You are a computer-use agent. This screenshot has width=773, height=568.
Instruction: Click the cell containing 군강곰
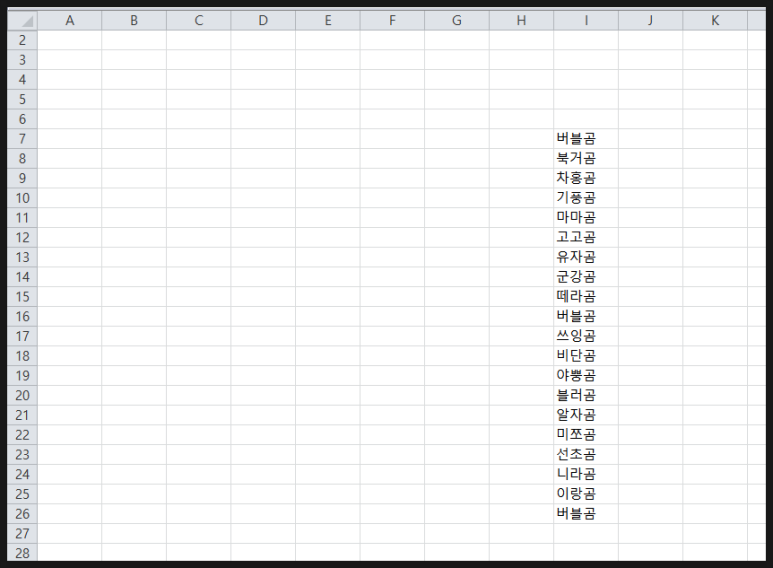[586, 277]
